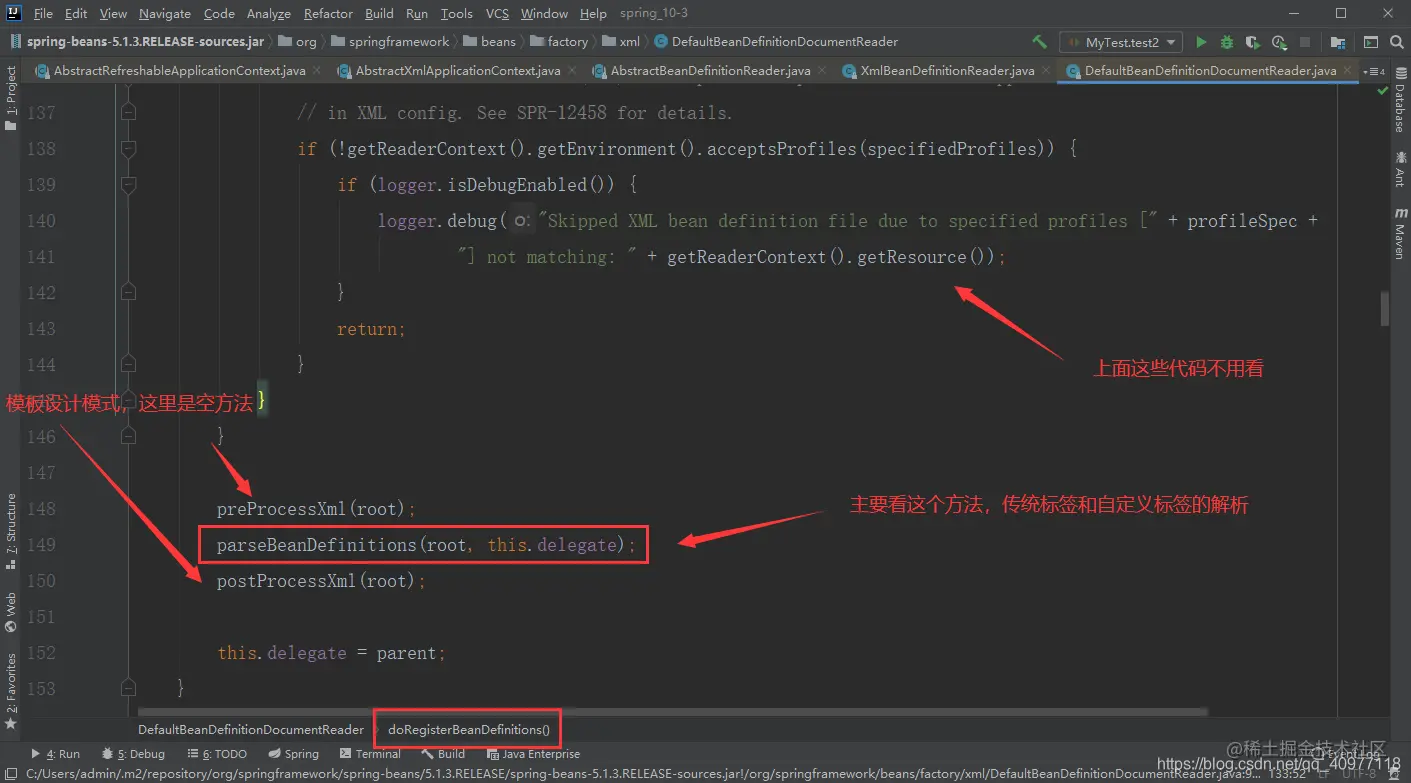This screenshot has height=783, width=1411.
Task: Click the gray Stop square button
Action: (x=1305, y=42)
